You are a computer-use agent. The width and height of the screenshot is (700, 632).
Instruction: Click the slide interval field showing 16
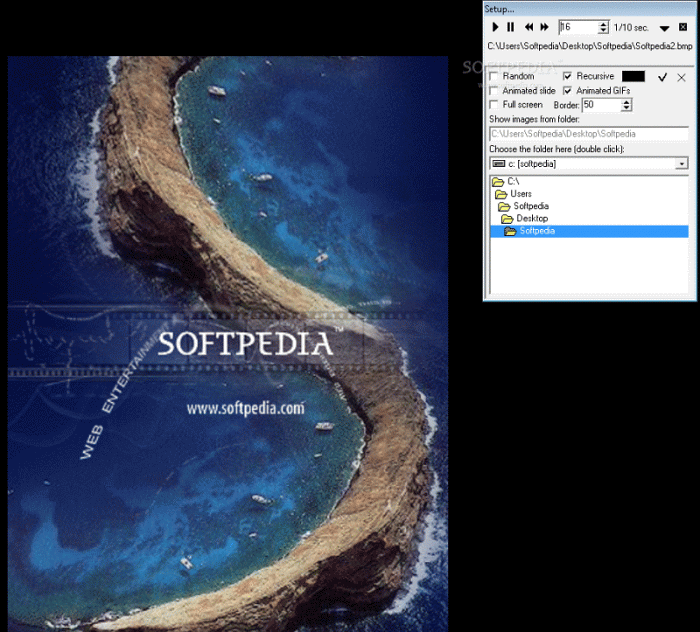(579, 27)
